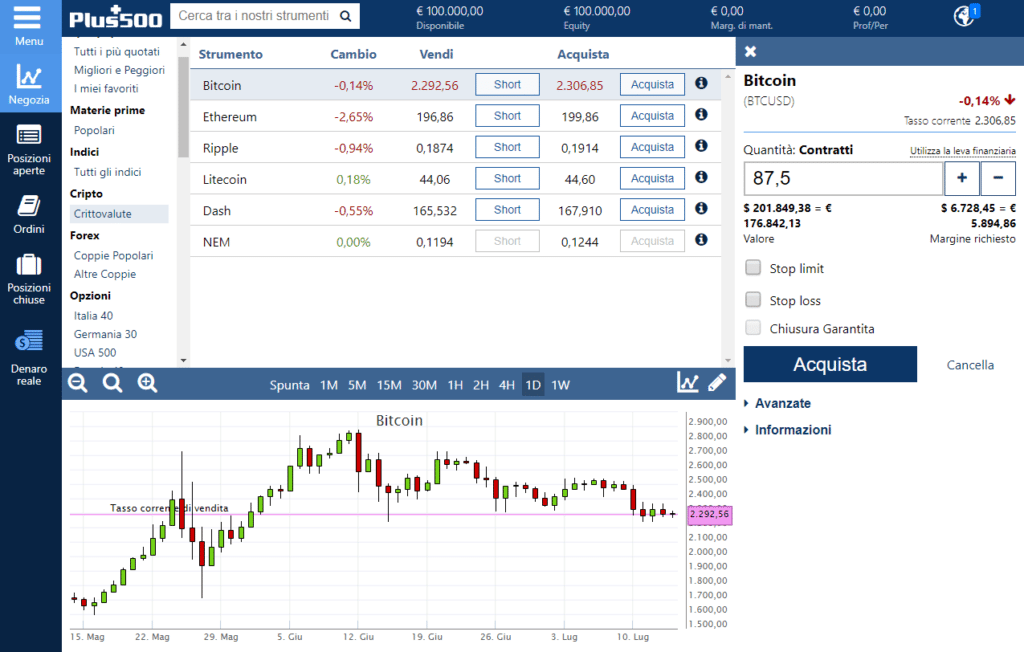The image size is (1024, 652).
Task: Select Spunta chart timeframe
Action: [289, 385]
